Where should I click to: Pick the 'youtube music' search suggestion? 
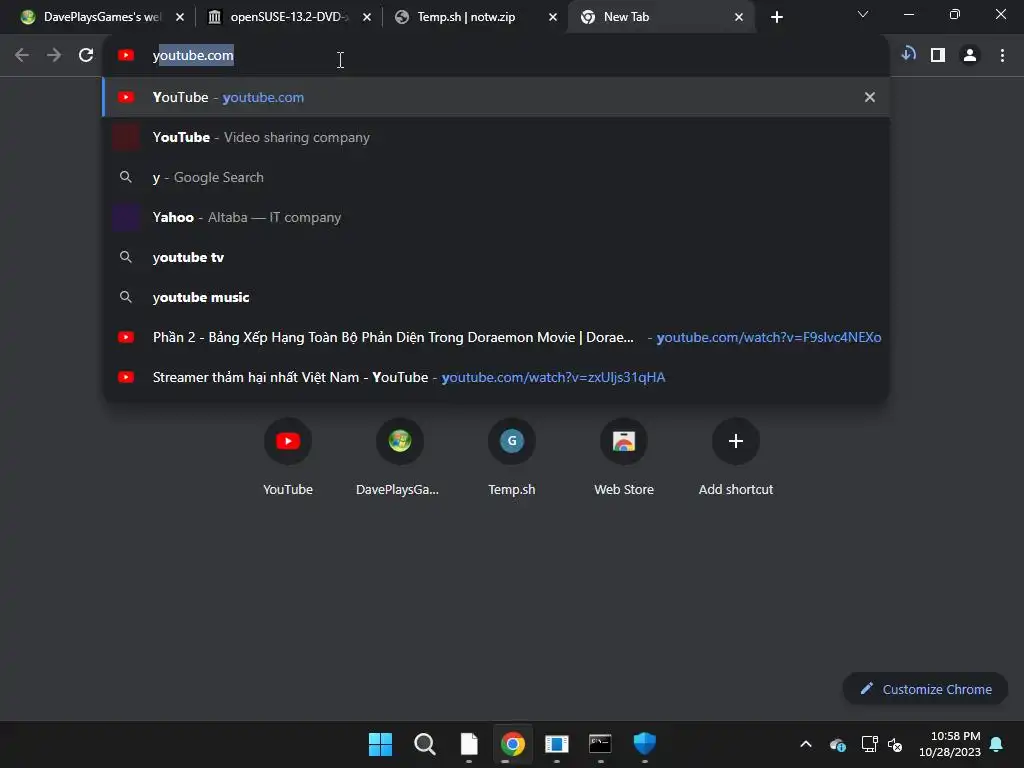click(x=496, y=297)
